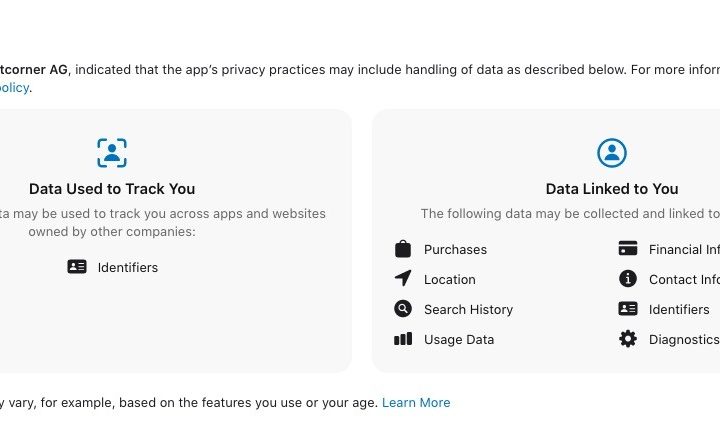Click the Search History magnifier icon
This screenshot has width=720, height=436.
[403, 309]
